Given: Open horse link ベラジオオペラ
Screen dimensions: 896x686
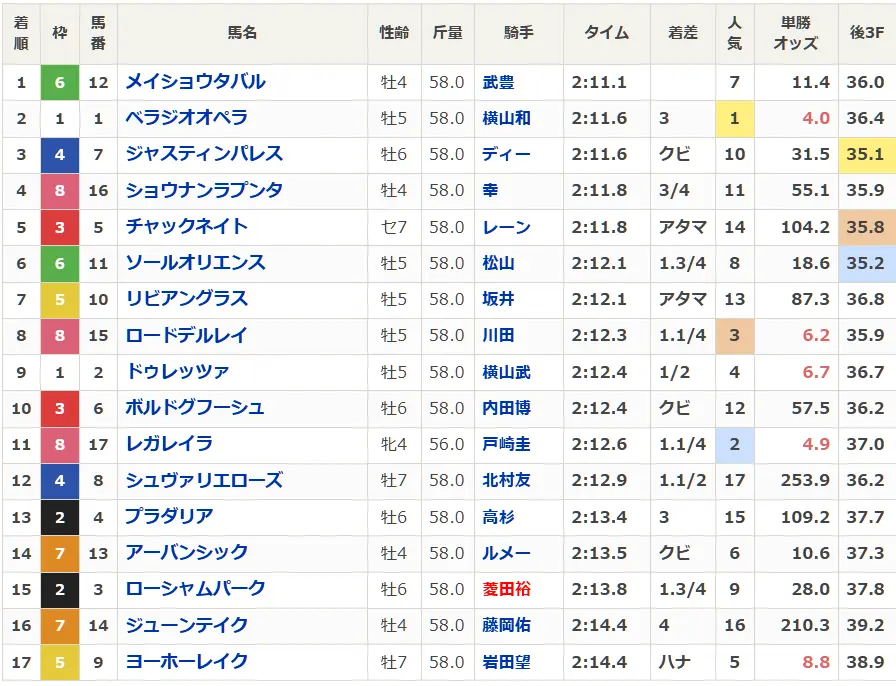Looking at the screenshot, I should tap(186, 118).
